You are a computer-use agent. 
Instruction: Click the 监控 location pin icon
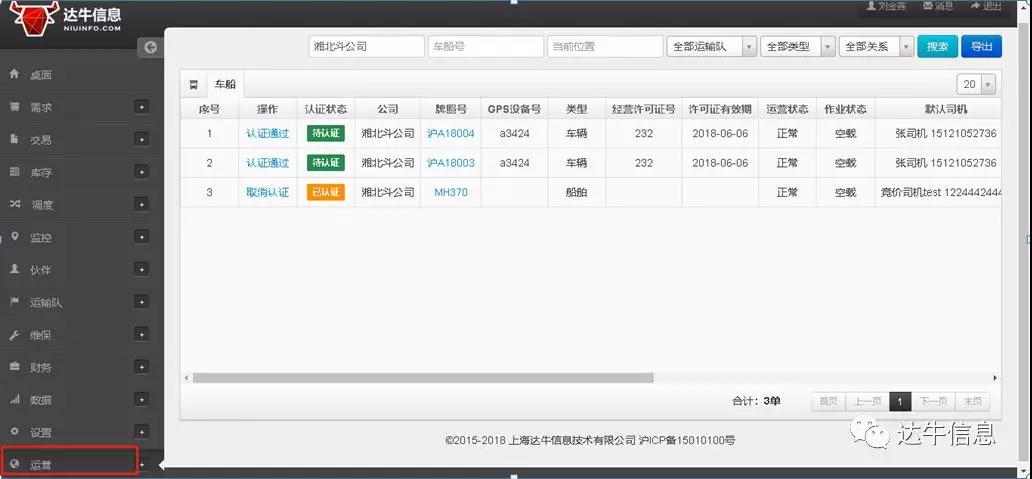click(14, 237)
